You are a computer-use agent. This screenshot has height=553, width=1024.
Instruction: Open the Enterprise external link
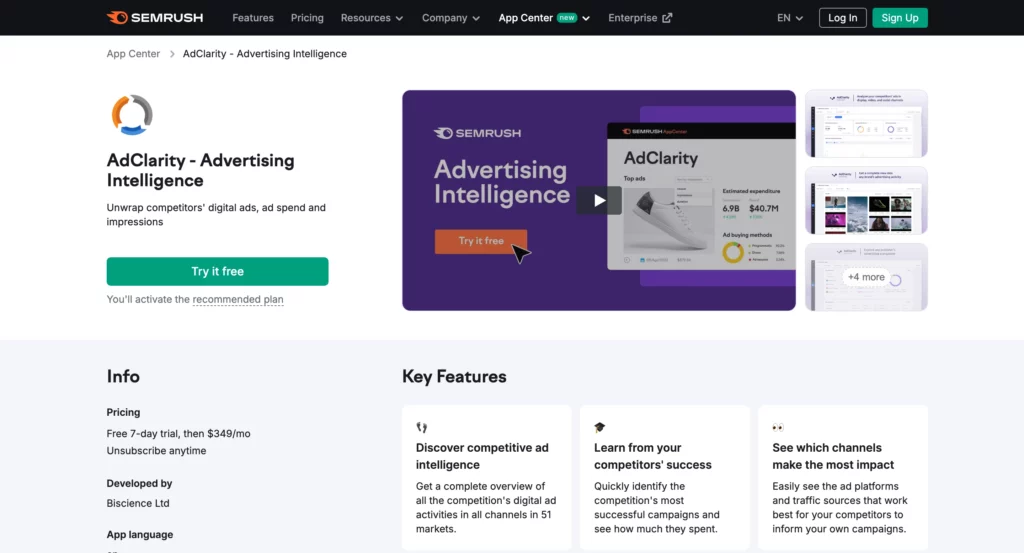(639, 18)
